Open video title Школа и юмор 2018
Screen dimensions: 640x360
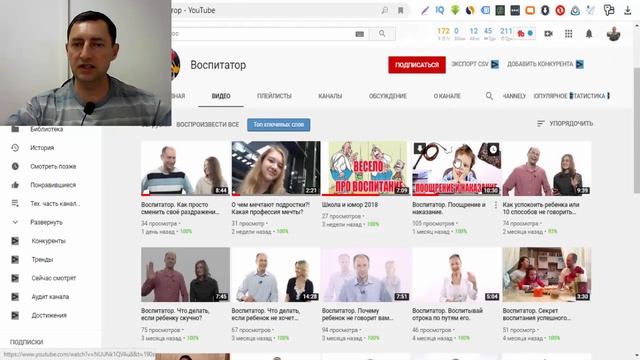tap(350, 205)
